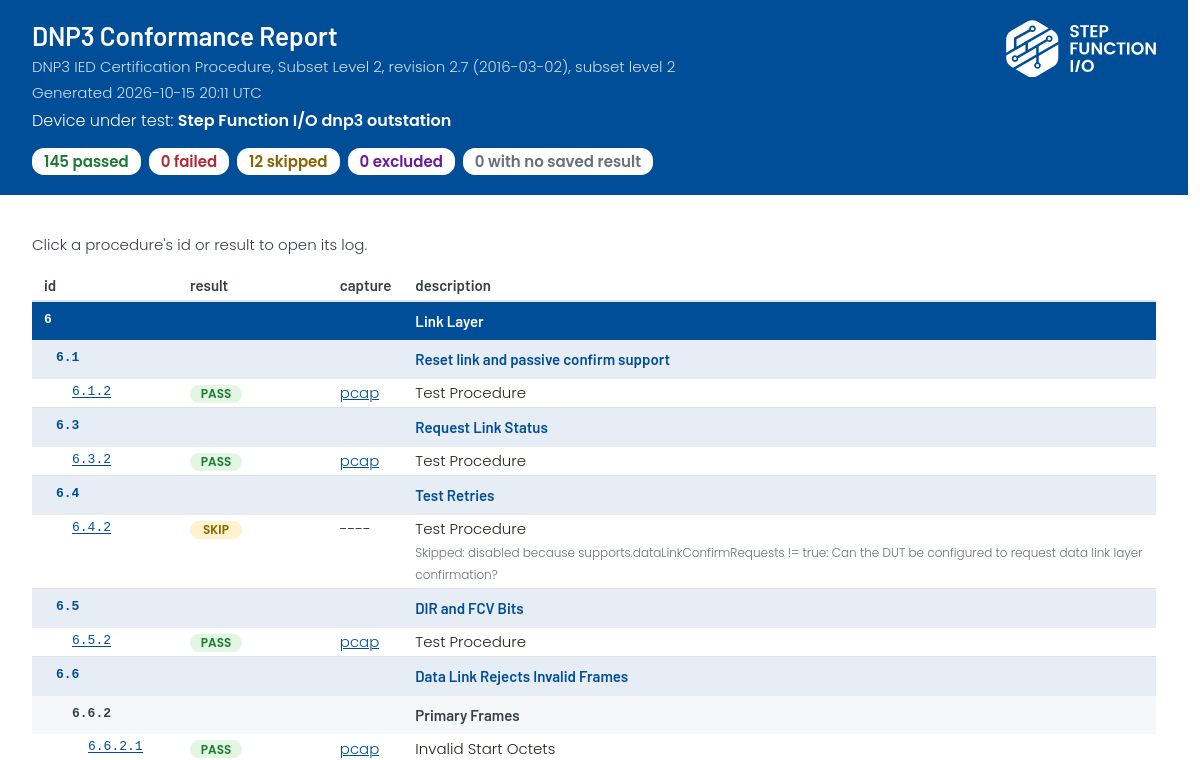This screenshot has width=1200, height=760.
Task: Click the 'Test Retries' heading
Action: (454, 496)
